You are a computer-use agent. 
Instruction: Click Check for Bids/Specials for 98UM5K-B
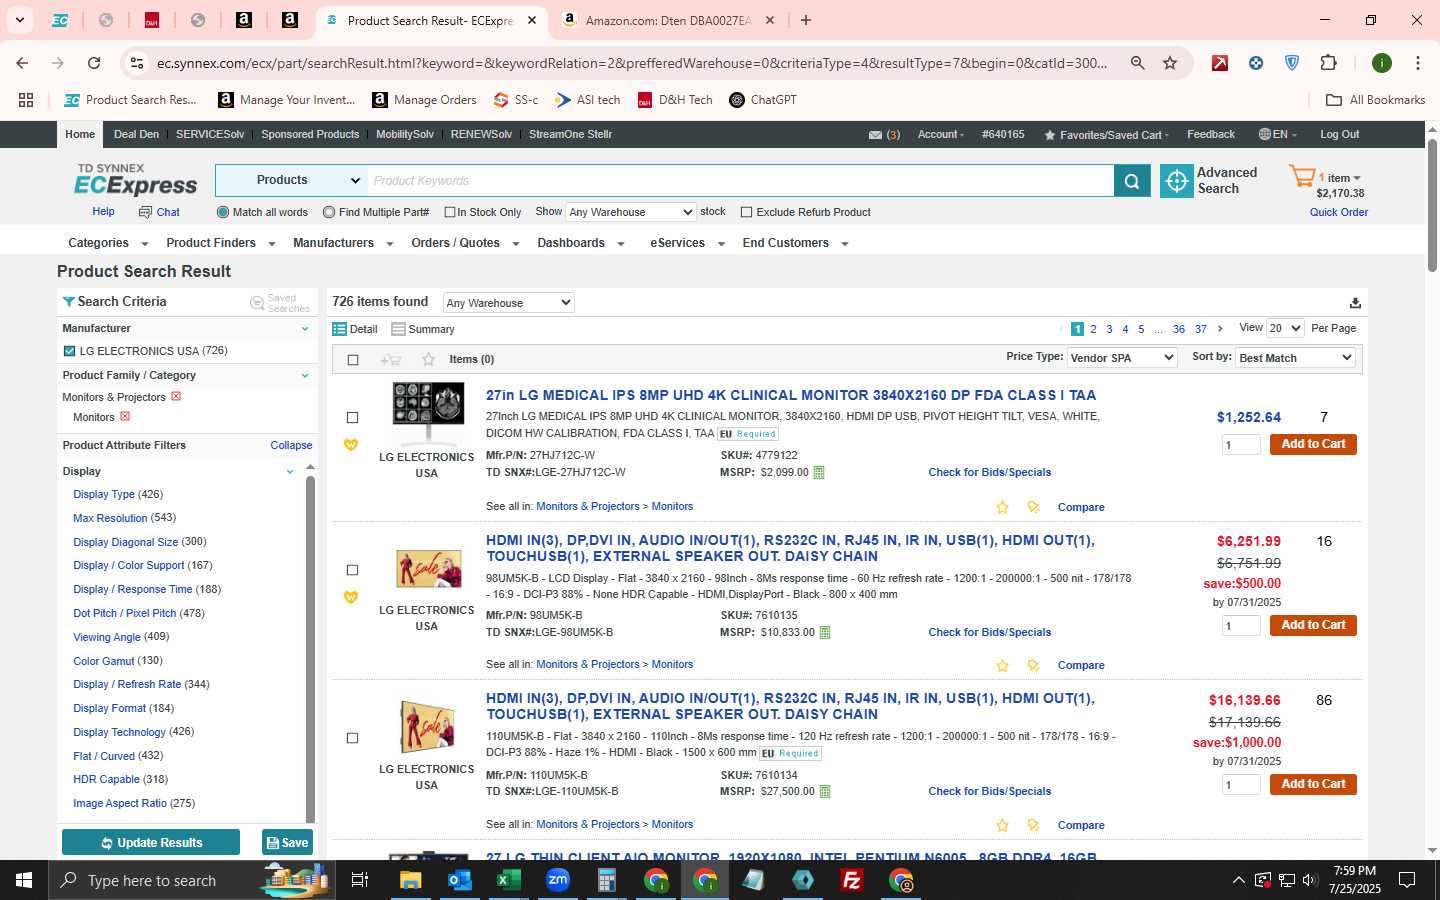pos(989,632)
